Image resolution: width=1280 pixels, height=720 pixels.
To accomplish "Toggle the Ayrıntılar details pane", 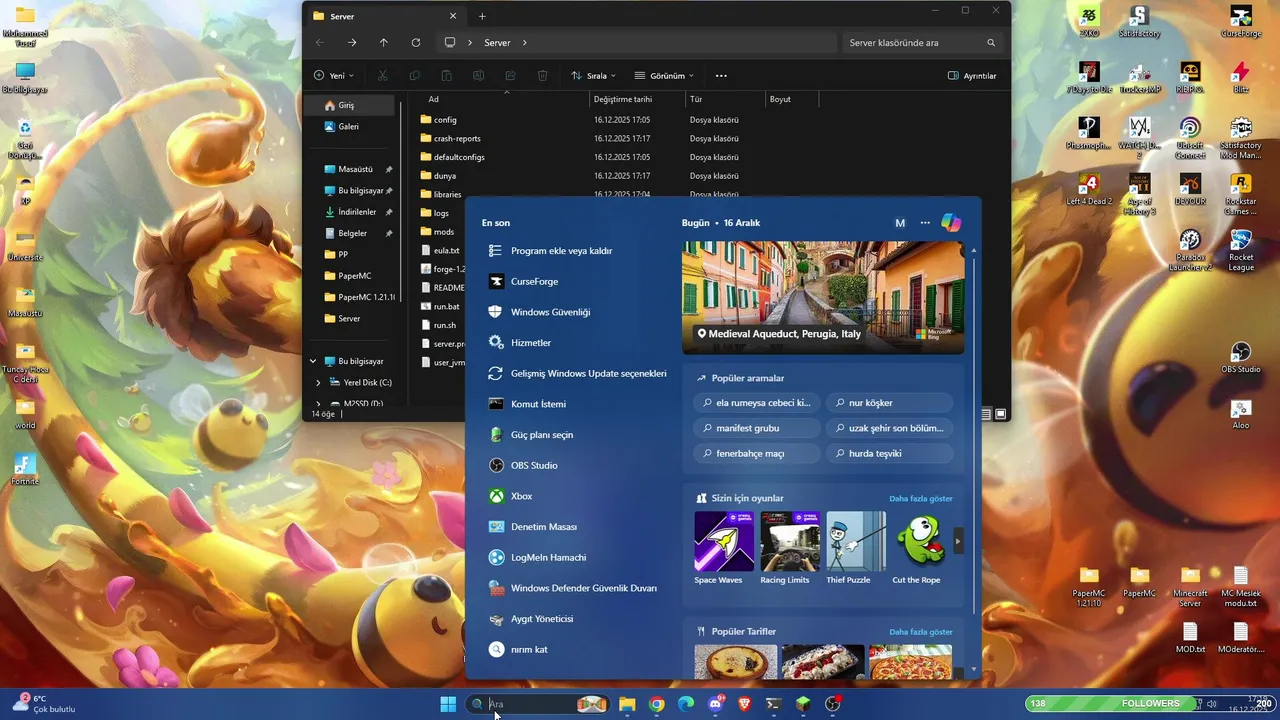I will [972, 75].
